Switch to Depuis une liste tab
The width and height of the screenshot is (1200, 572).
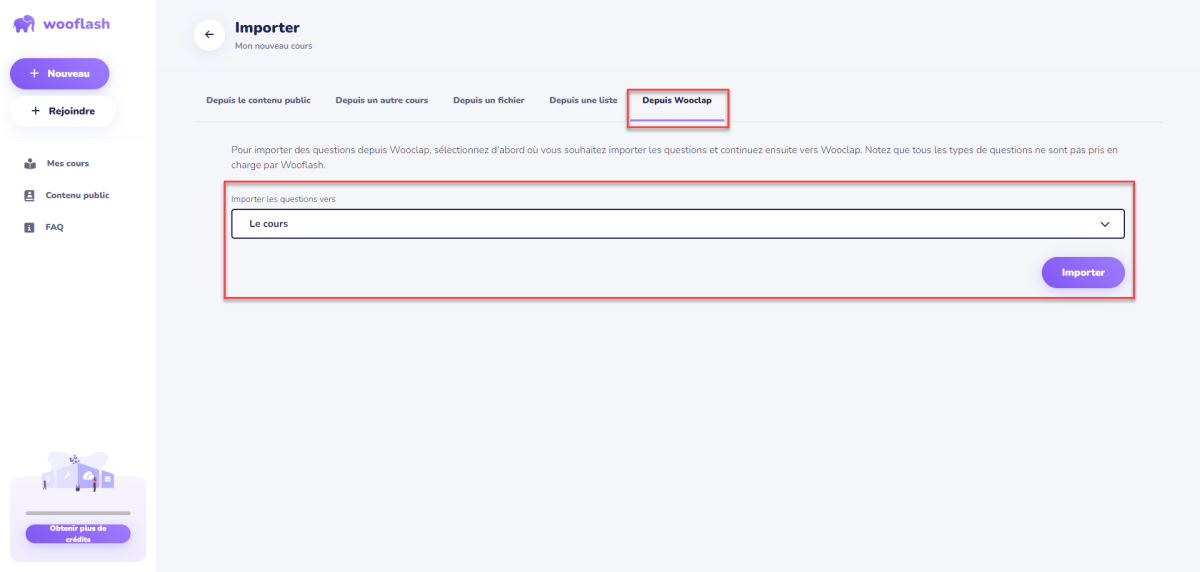(583, 100)
